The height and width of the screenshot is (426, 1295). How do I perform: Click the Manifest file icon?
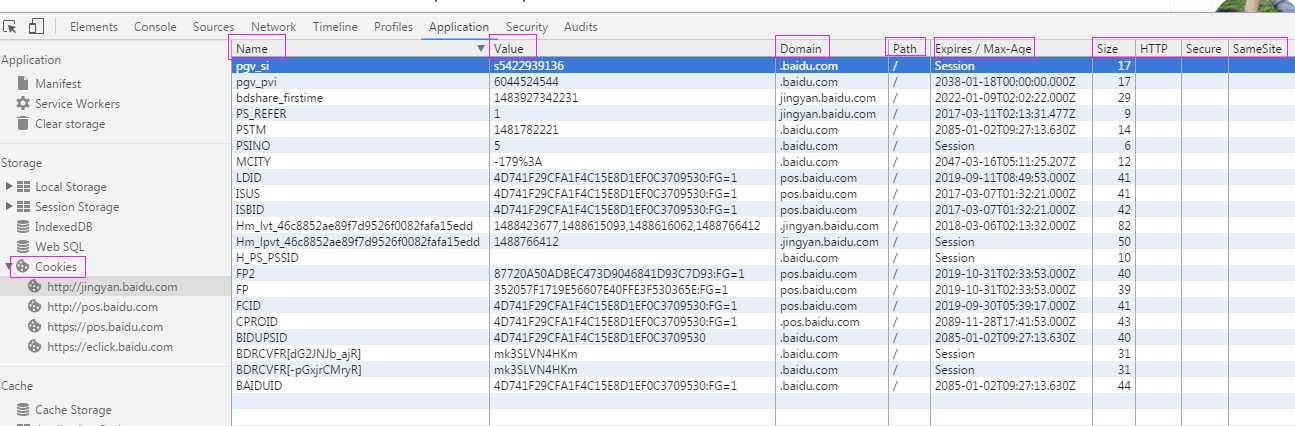click(x=23, y=84)
